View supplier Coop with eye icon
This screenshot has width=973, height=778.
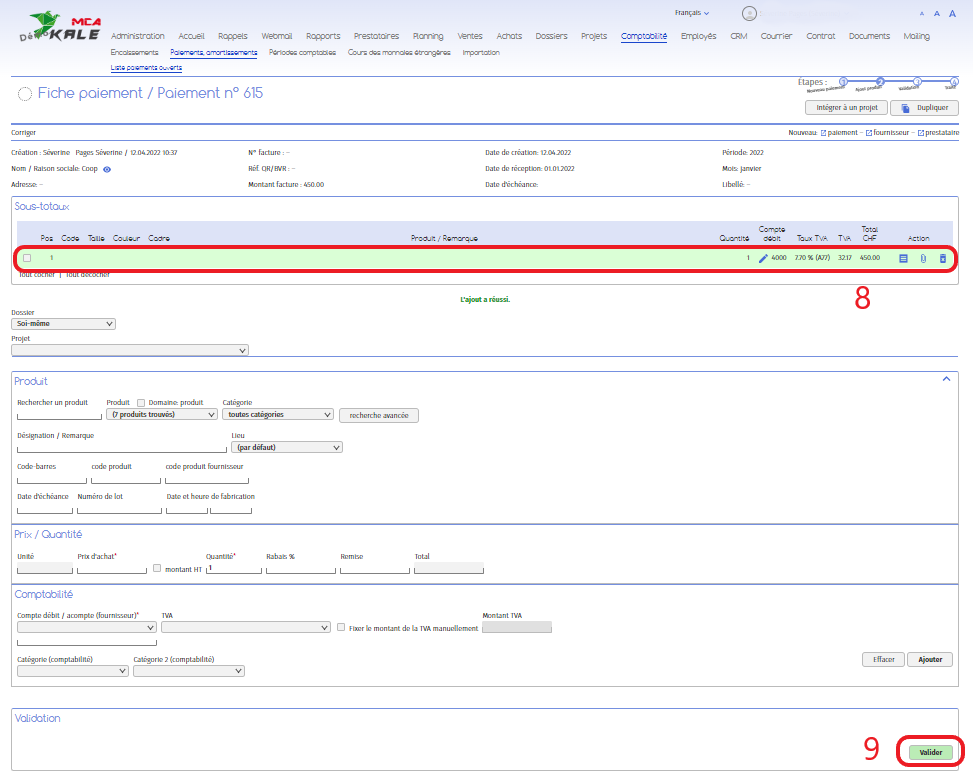[x=107, y=170]
